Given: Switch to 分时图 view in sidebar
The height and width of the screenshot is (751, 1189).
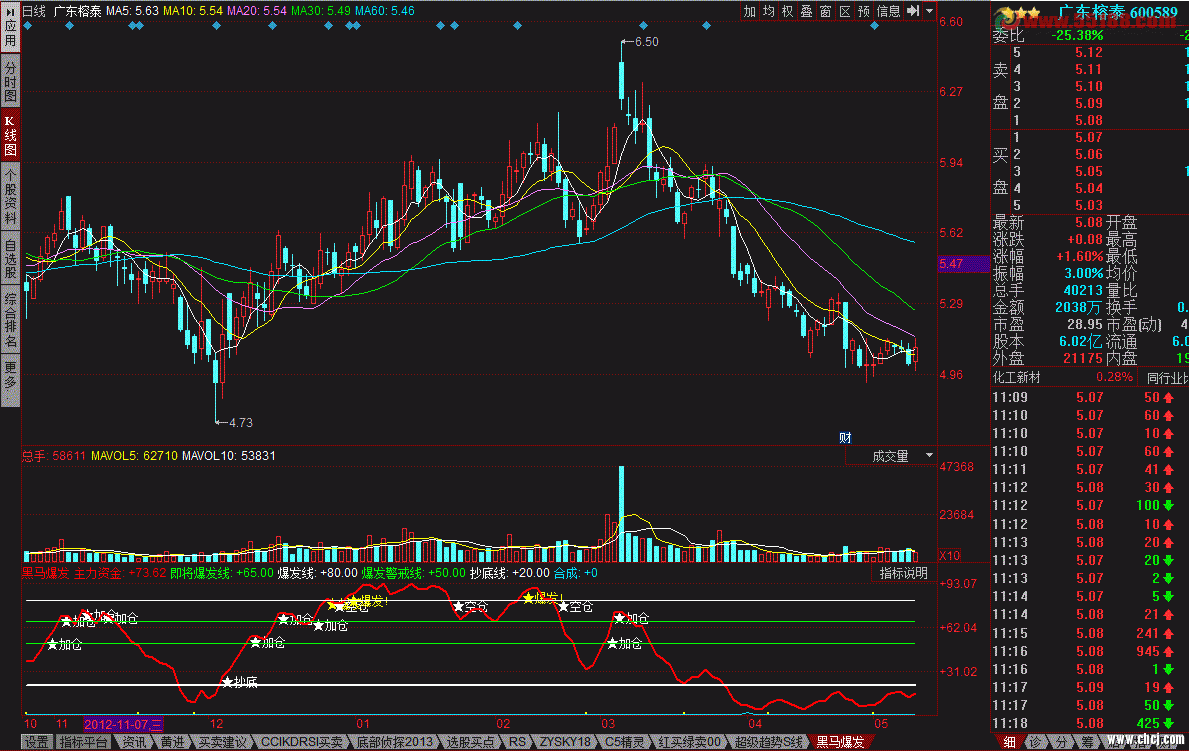Looking at the screenshot, I should 10,82.
